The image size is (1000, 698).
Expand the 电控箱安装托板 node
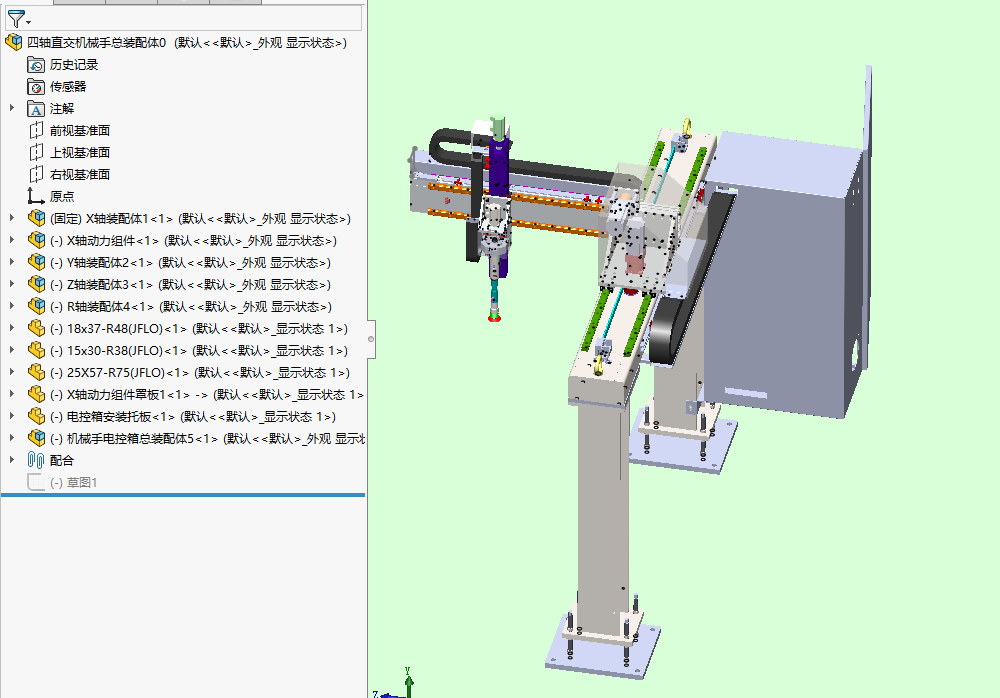coord(11,417)
